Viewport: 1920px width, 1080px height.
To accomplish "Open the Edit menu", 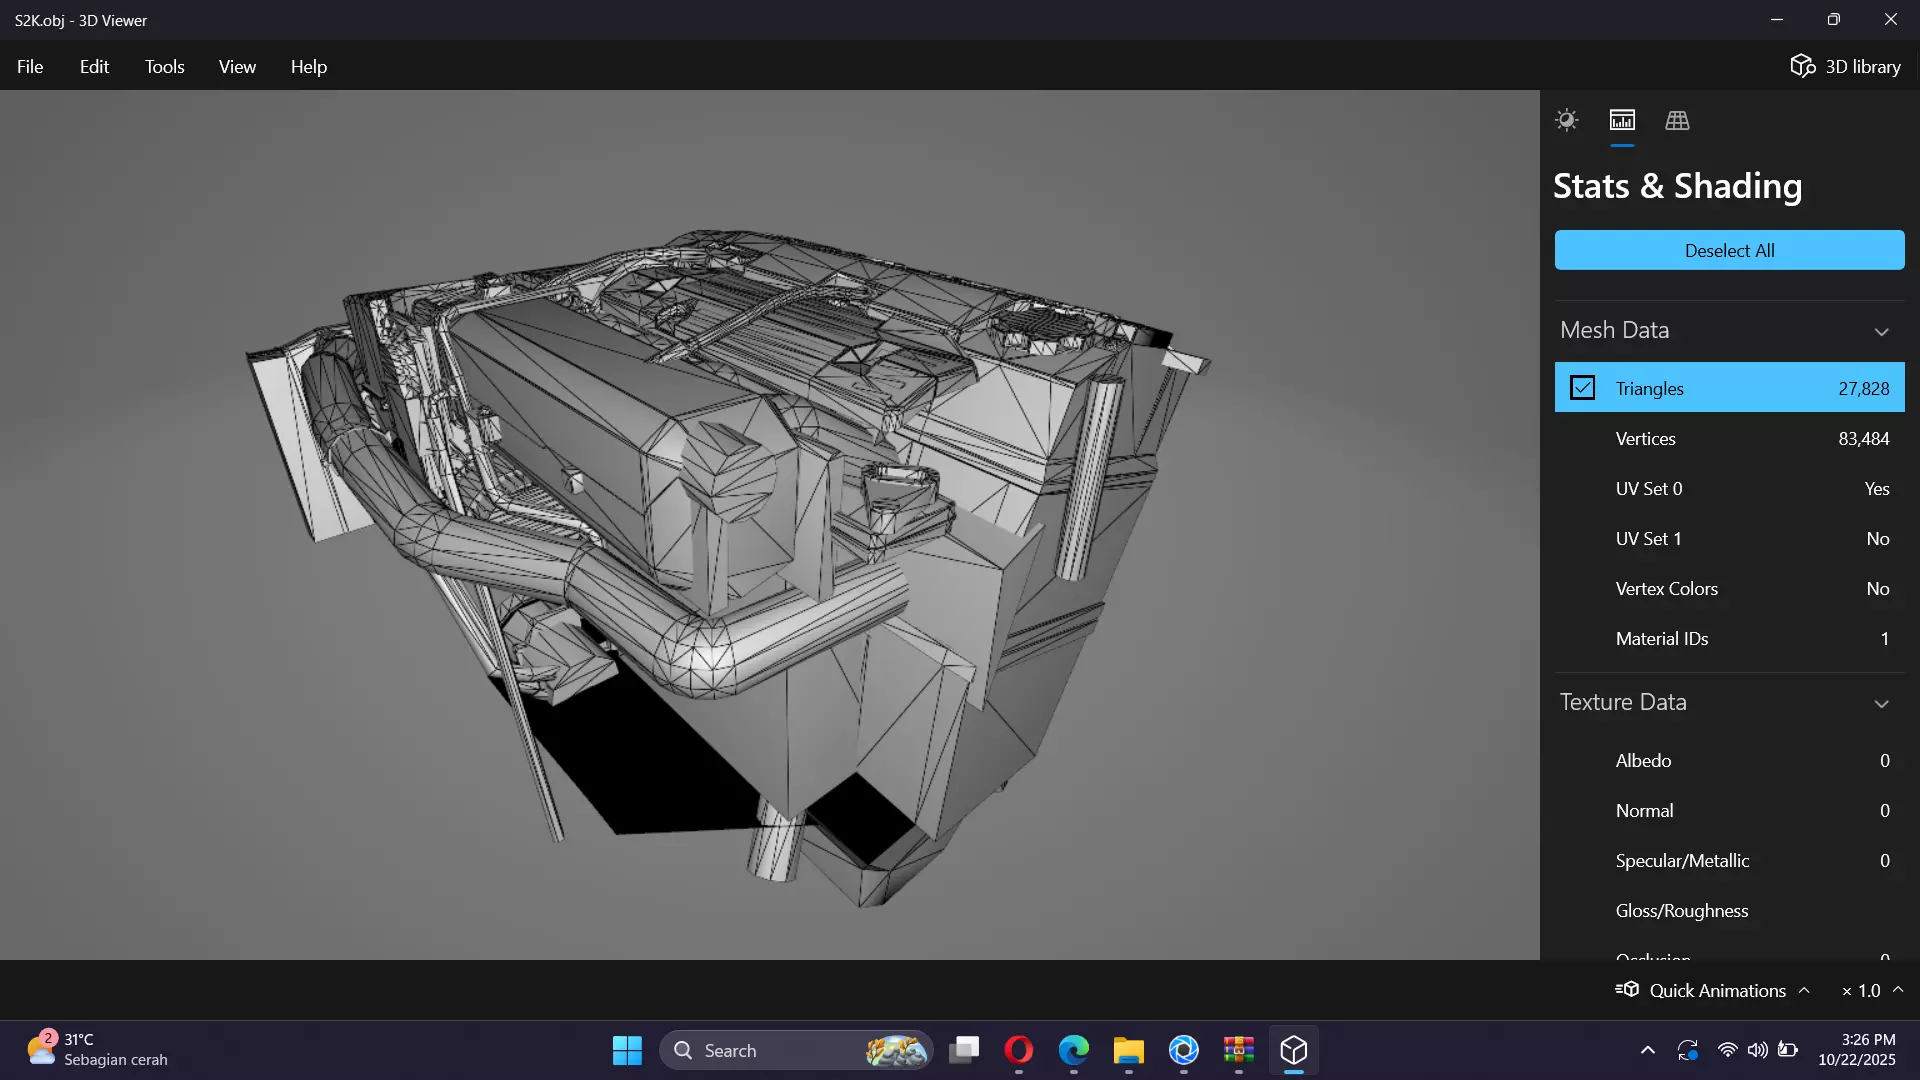I will 94,66.
